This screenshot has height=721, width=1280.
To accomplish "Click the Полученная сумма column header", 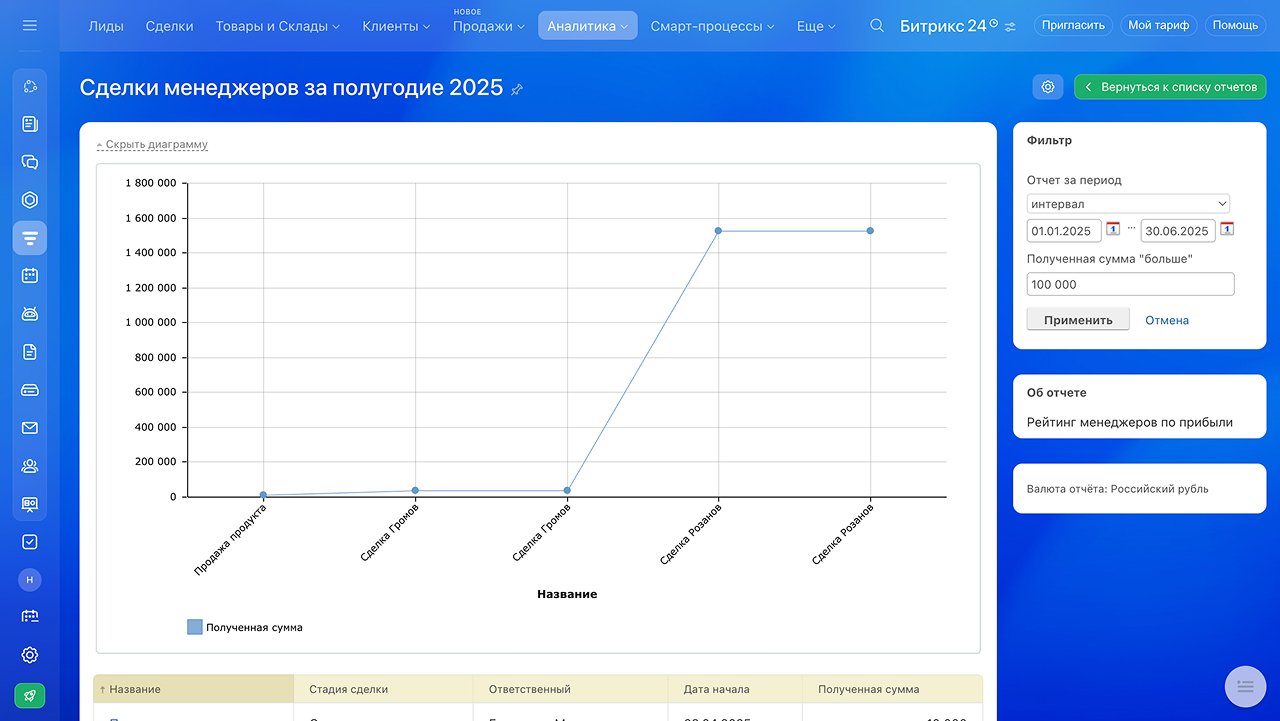I will [892, 689].
